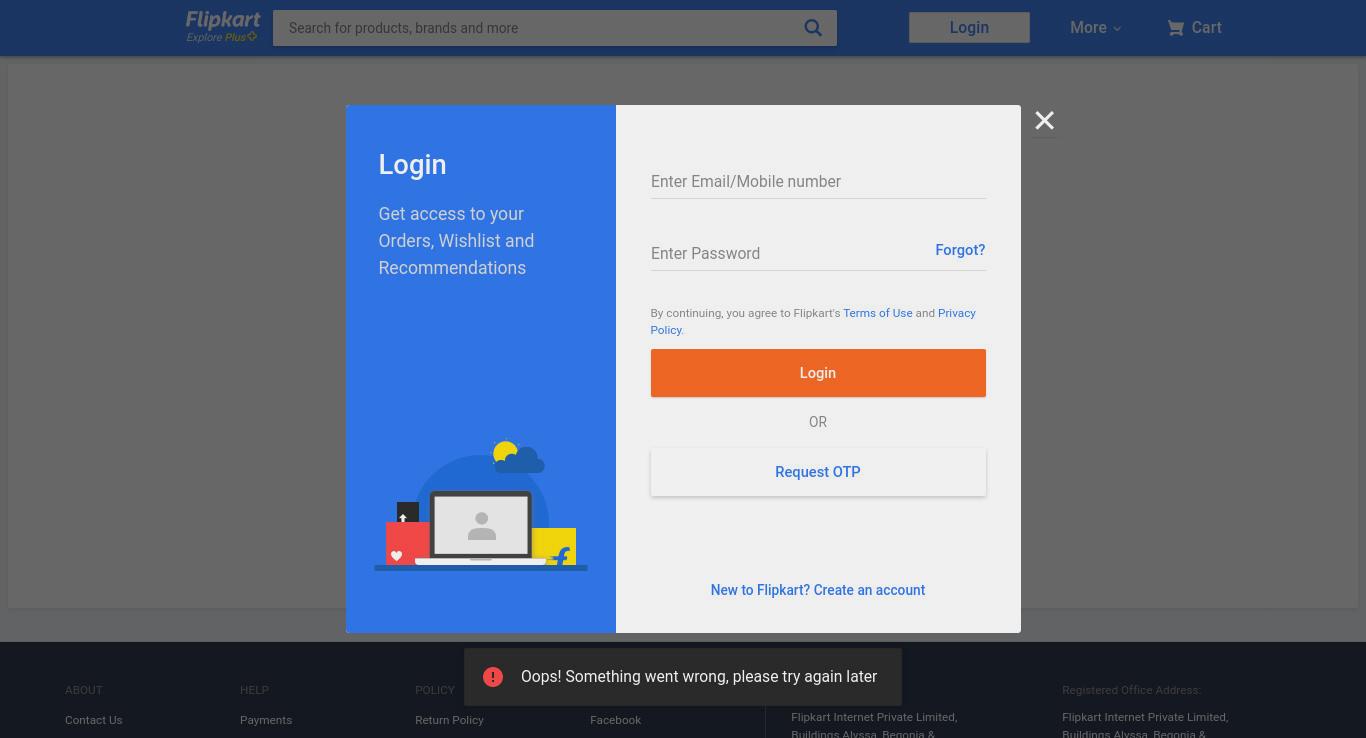Image resolution: width=1366 pixels, height=738 pixels.
Task: Open Cart from the header
Action: [1195, 28]
